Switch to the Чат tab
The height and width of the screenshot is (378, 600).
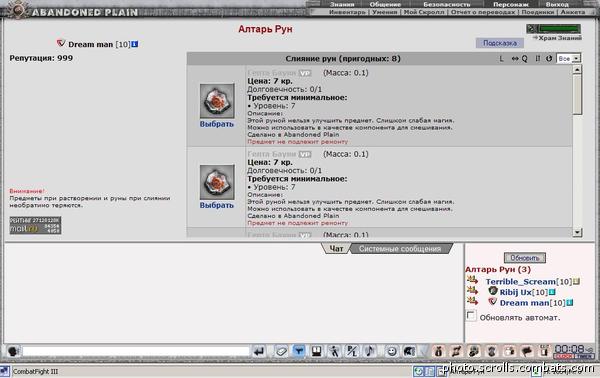pos(336,249)
